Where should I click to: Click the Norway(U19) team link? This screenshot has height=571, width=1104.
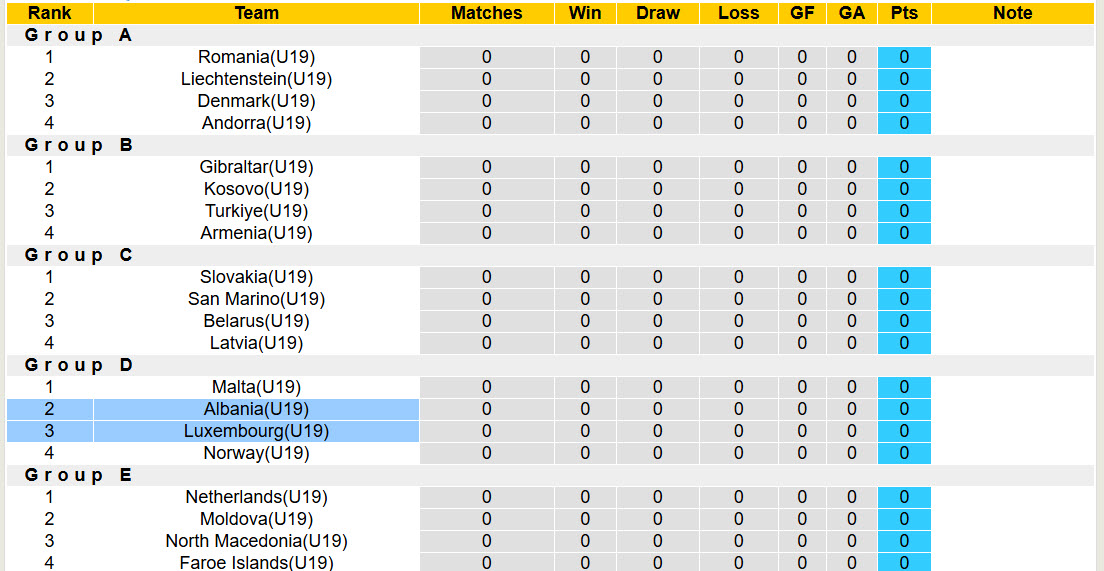(x=256, y=453)
